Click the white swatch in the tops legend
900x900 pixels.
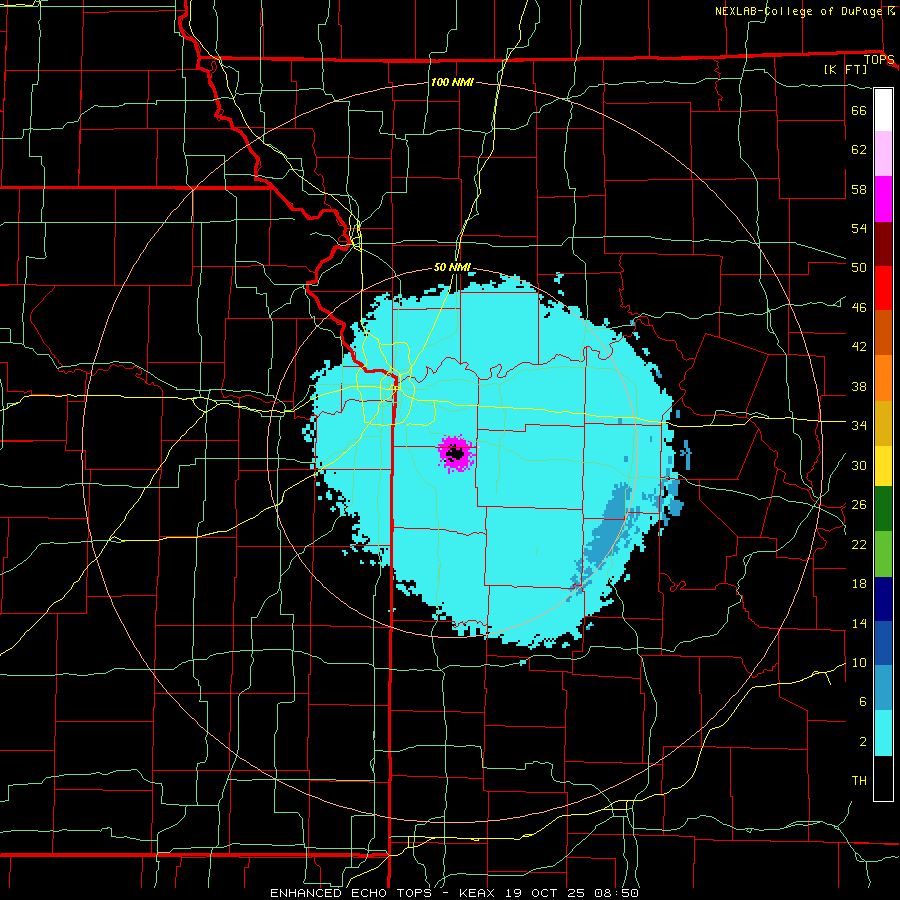click(x=883, y=110)
